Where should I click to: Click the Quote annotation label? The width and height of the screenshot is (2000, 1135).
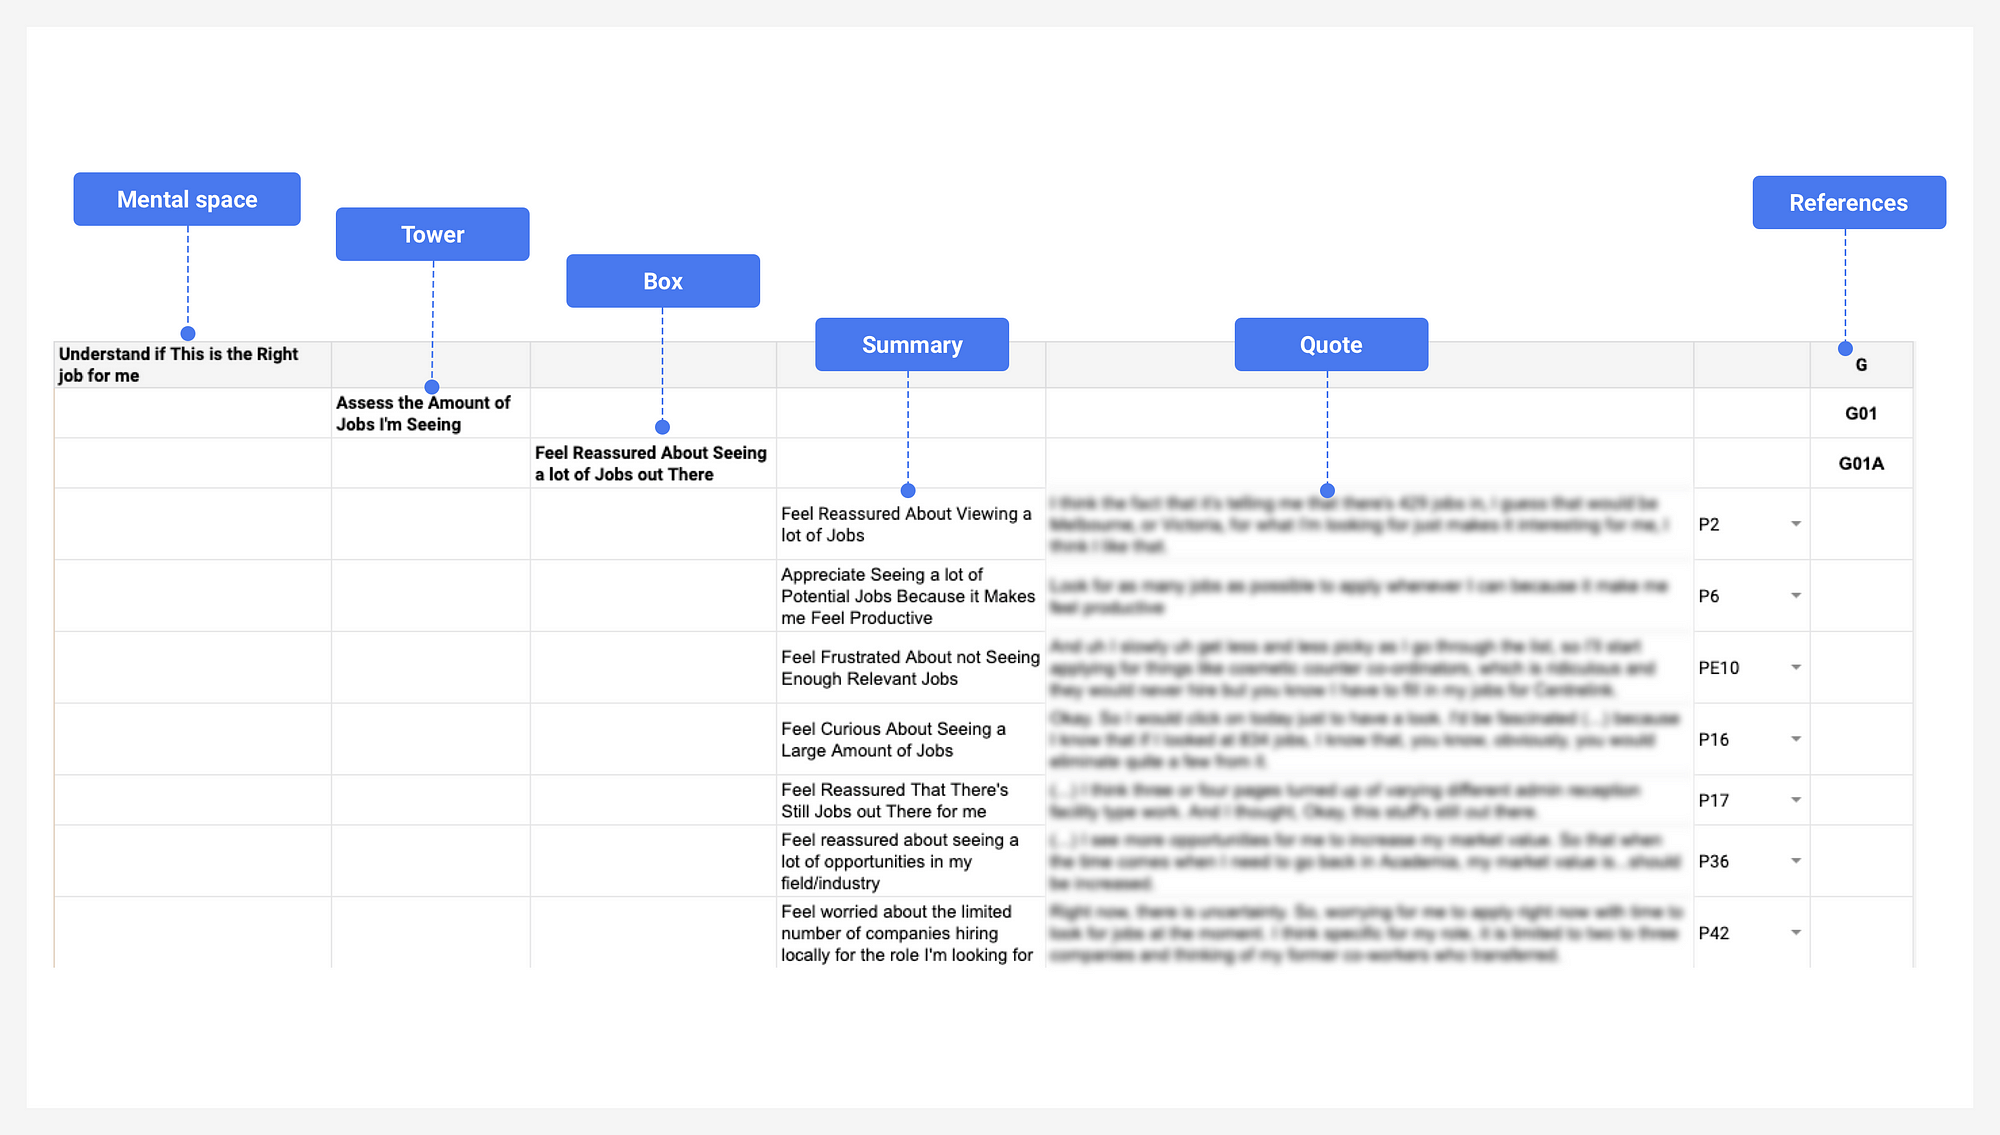tap(1330, 345)
